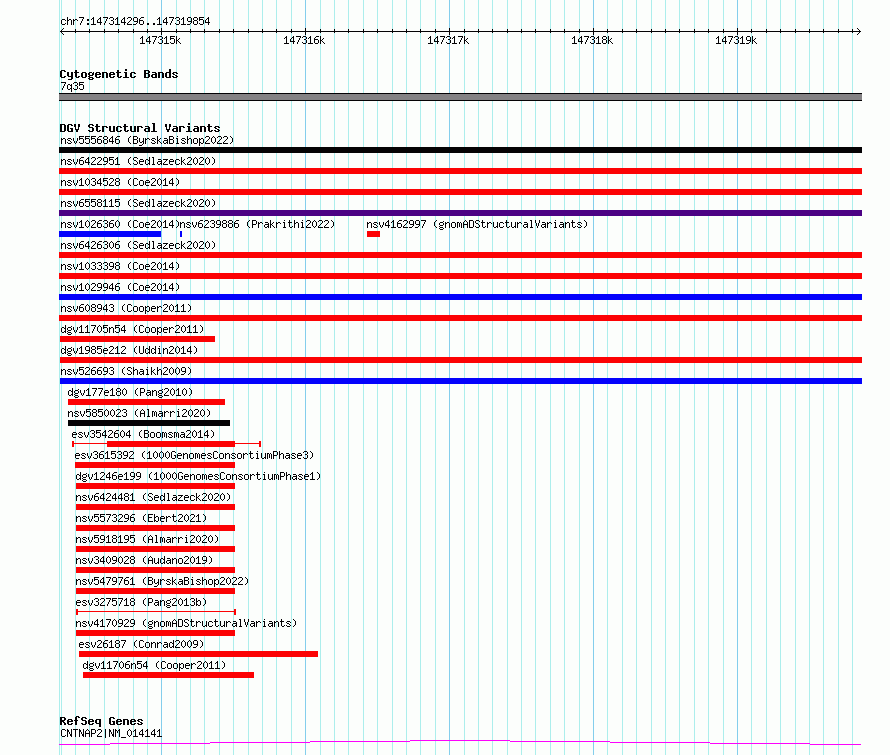890x755 pixels.
Task: Open dgv11706n54 (Cooper2011) variant label
Action: coord(154,665)
